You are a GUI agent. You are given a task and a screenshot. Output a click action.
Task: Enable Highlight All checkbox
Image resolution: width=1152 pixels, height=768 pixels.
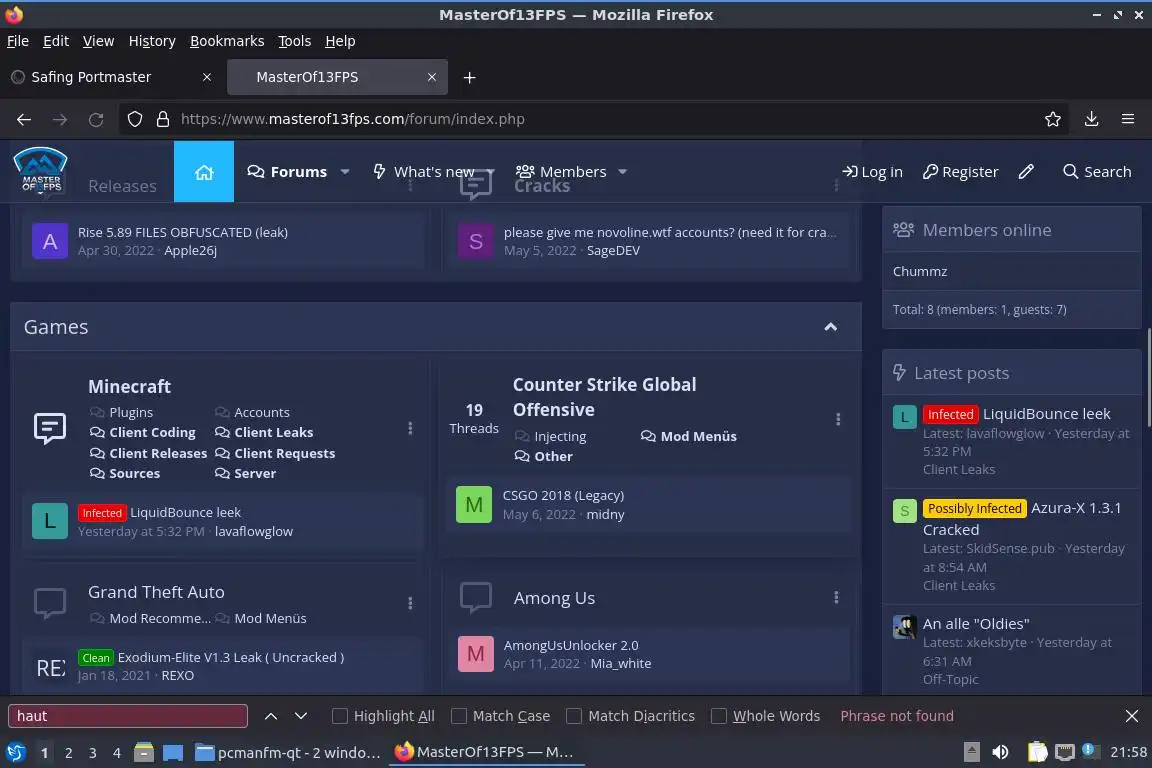point(339,716)
